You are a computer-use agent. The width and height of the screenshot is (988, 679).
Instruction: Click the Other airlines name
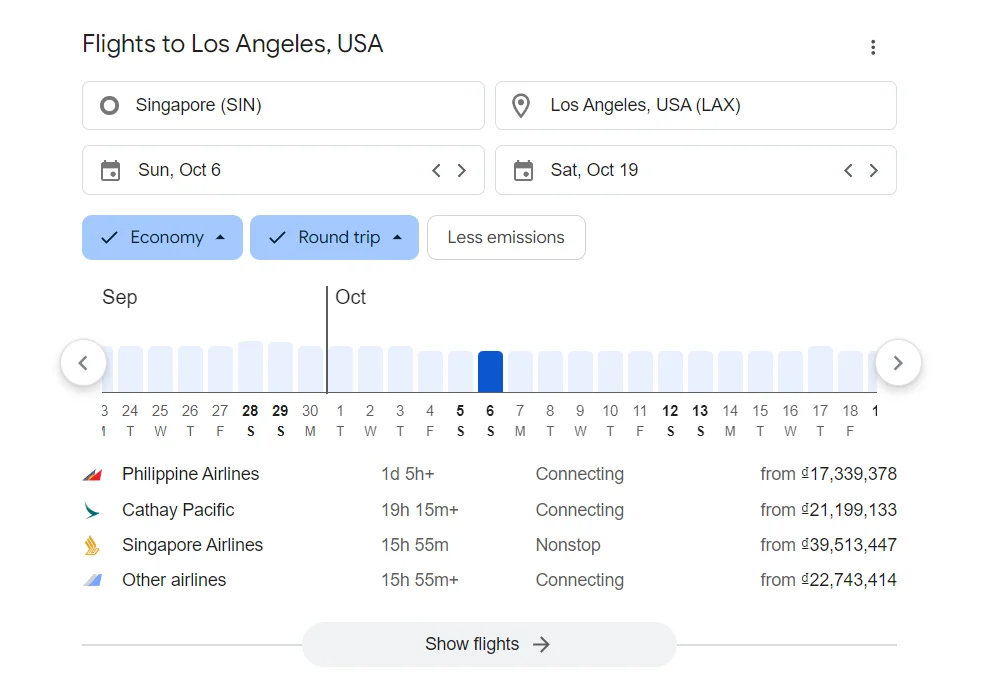coord(174,580)
